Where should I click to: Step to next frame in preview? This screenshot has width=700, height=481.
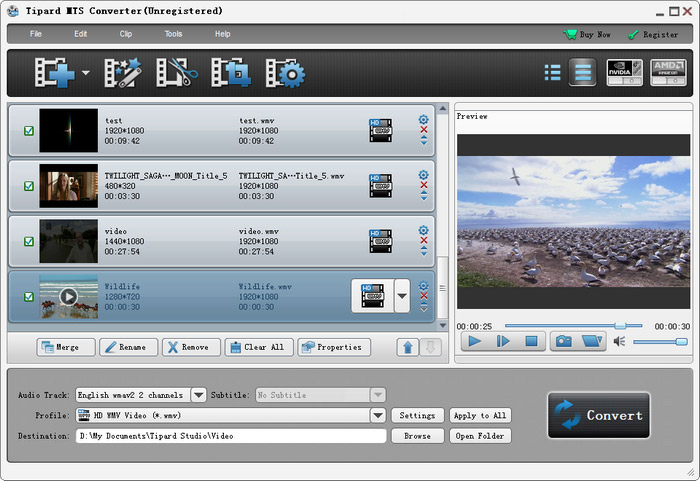coord(503,342)
